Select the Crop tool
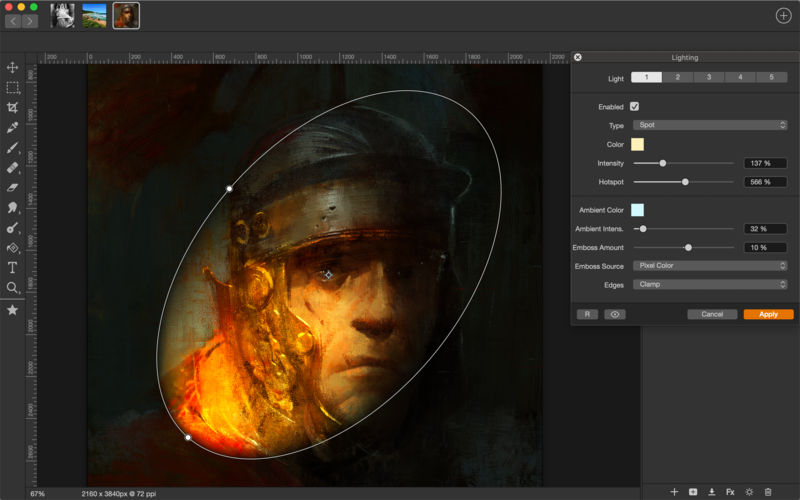The height and width of the screenshot is (500, 800). (x=13, y=107)
